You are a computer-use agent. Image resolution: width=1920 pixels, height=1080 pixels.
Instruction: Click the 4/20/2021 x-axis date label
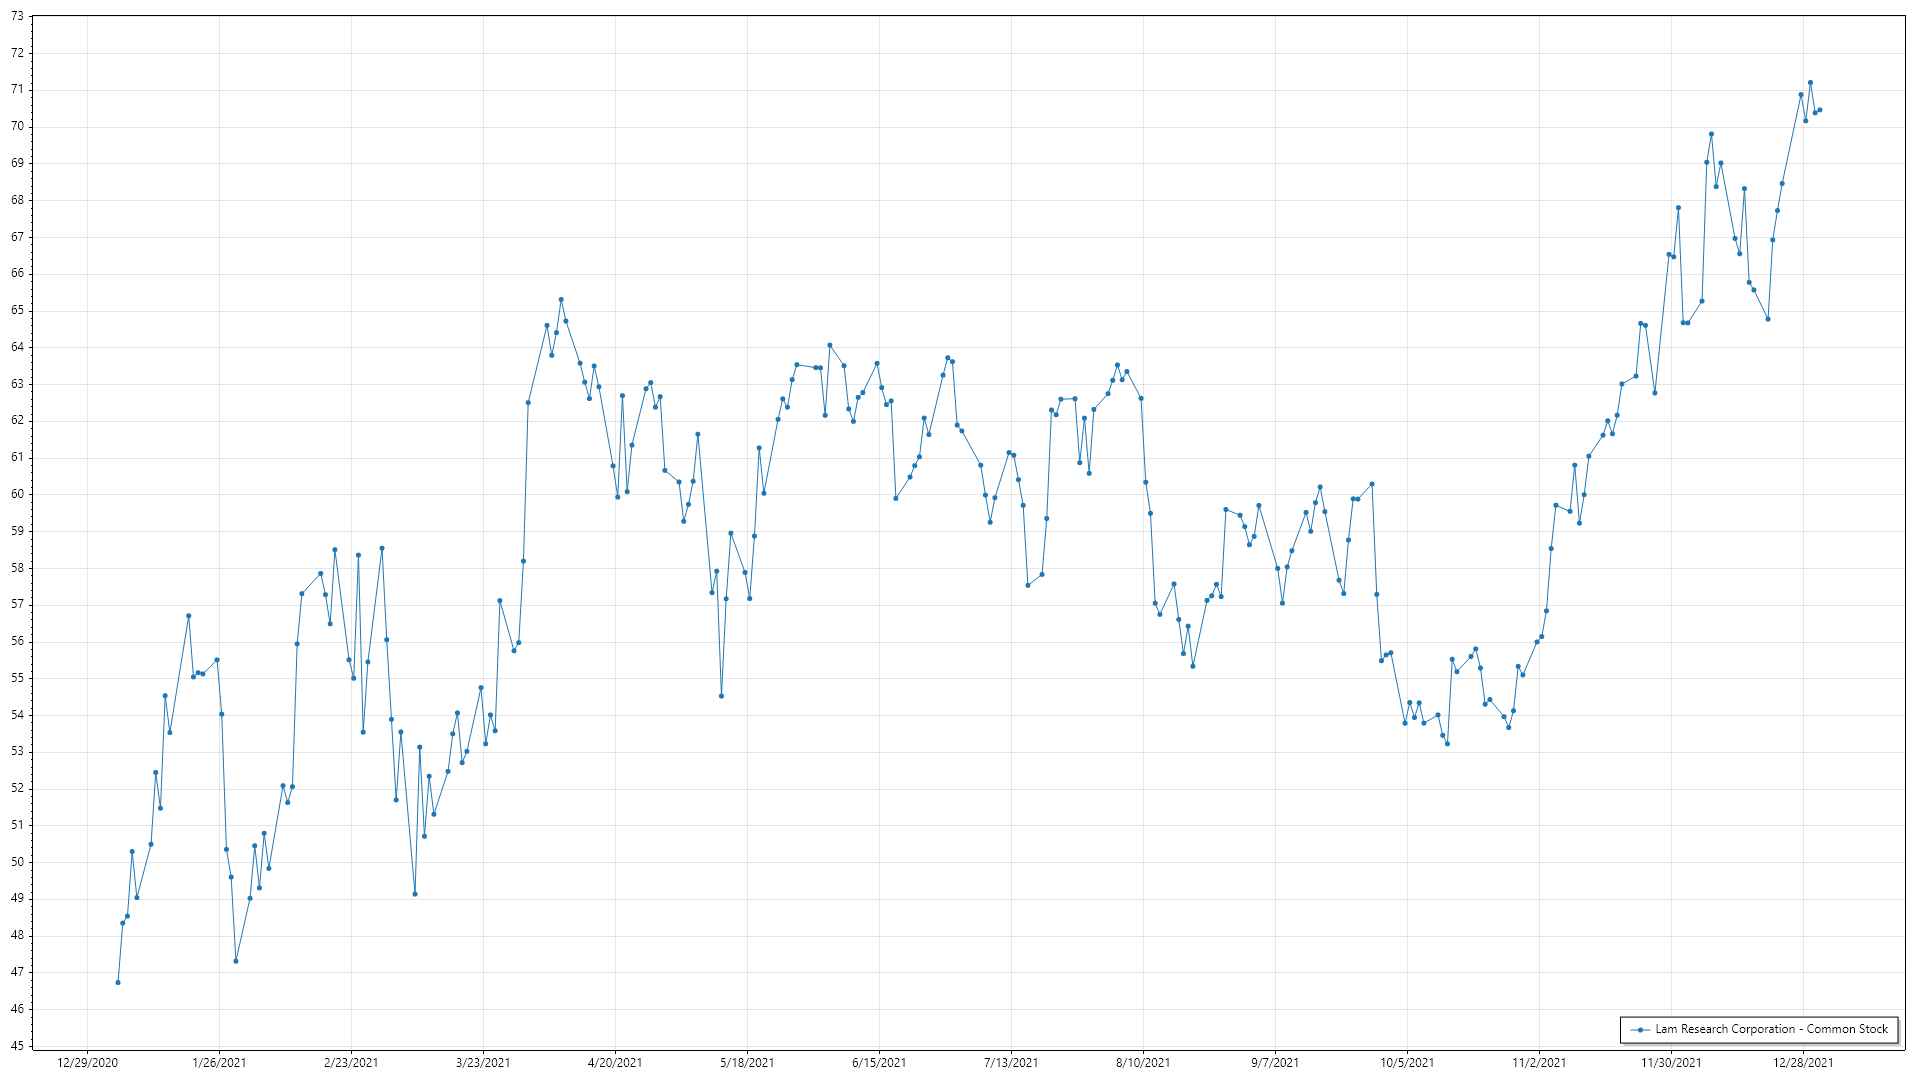click(615, 1063)
